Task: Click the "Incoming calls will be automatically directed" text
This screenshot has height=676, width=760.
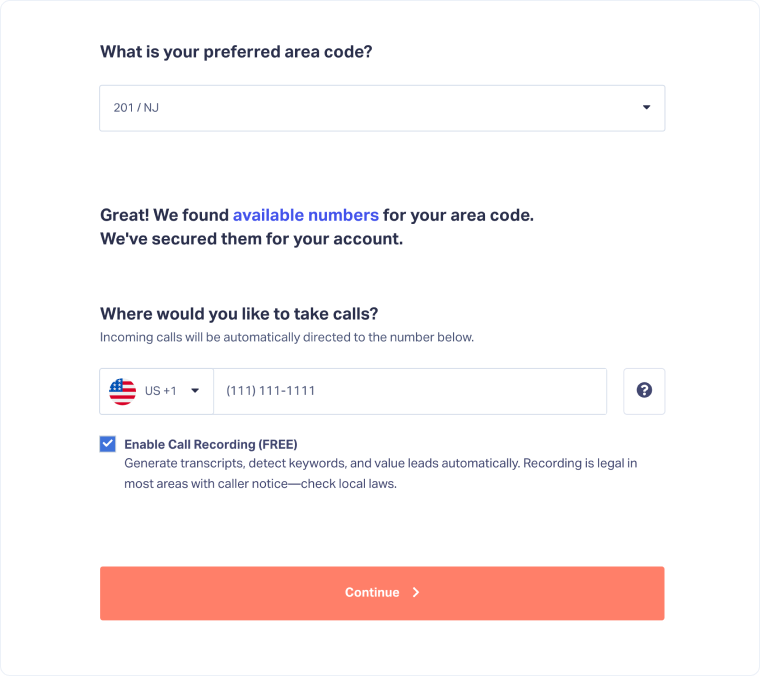Action: 287,337
